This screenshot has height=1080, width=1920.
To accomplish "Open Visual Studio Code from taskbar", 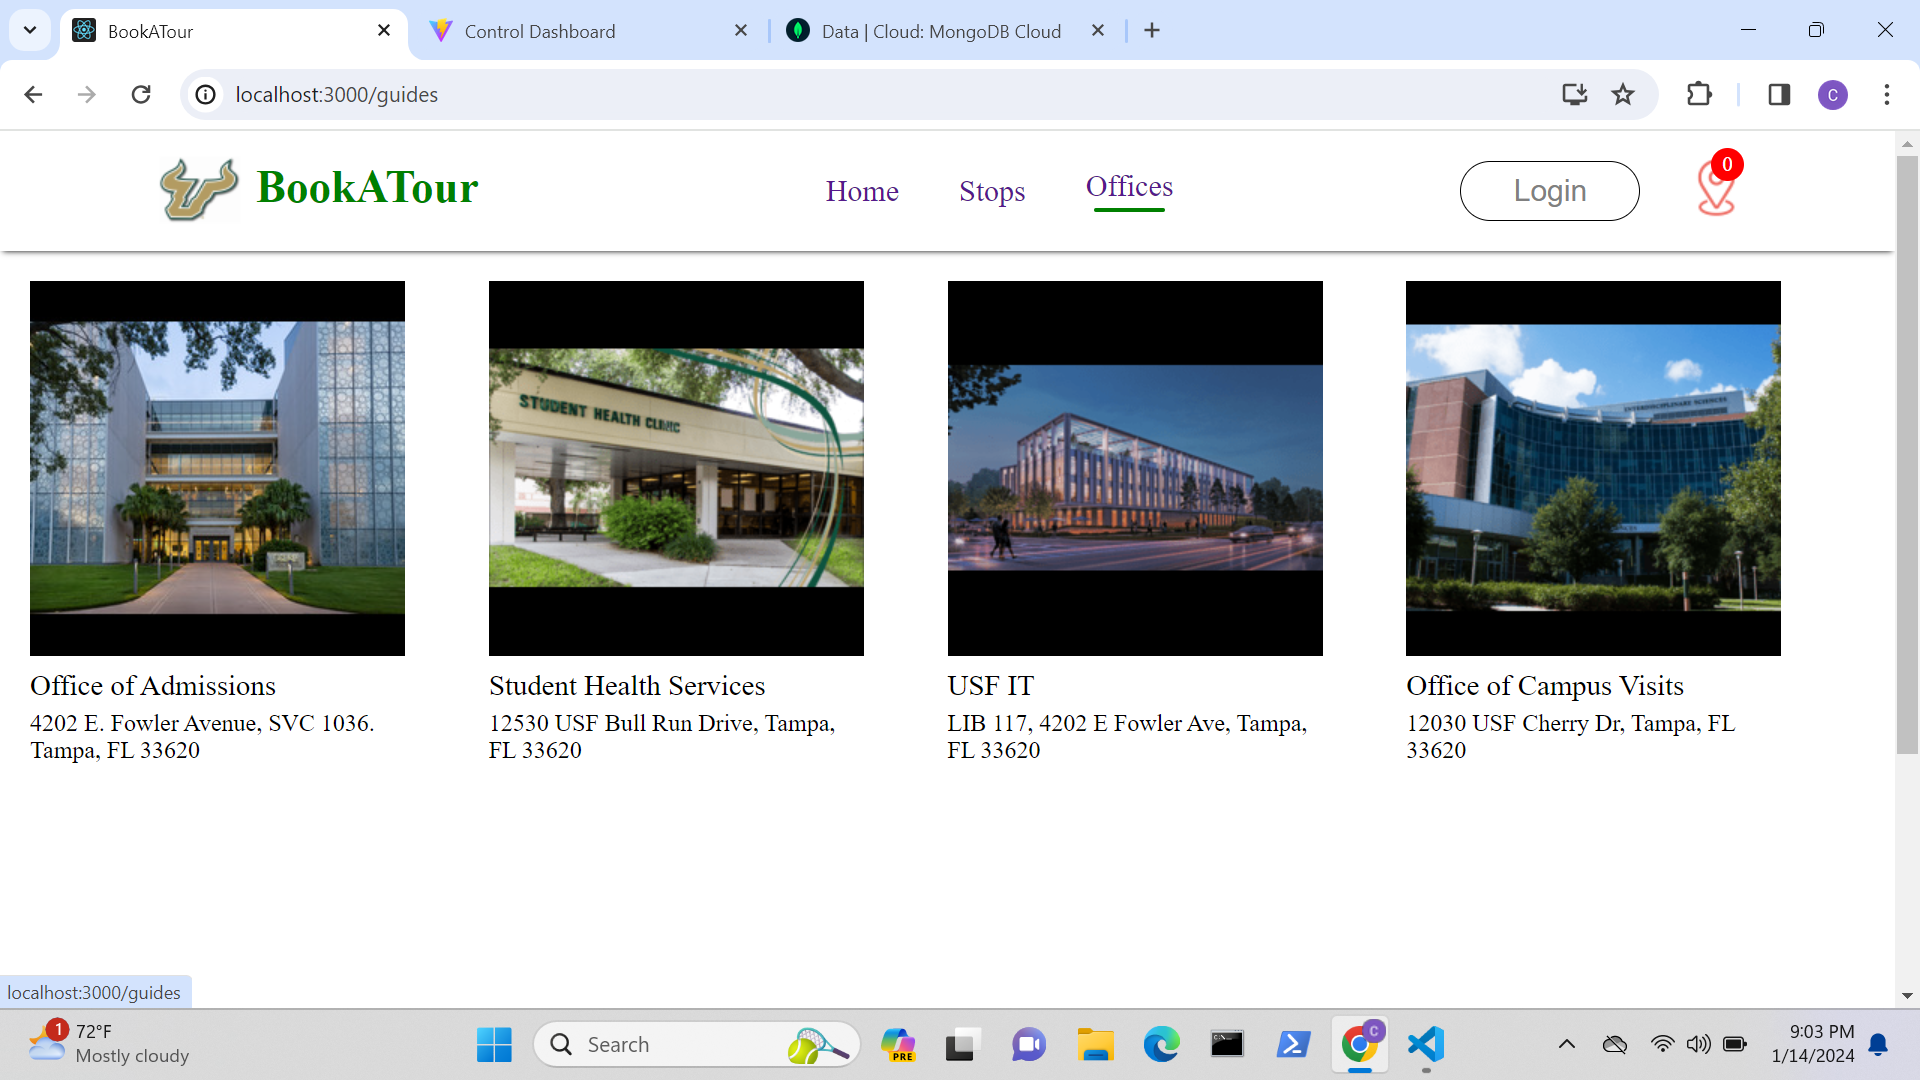I will coord(1426,1045).
